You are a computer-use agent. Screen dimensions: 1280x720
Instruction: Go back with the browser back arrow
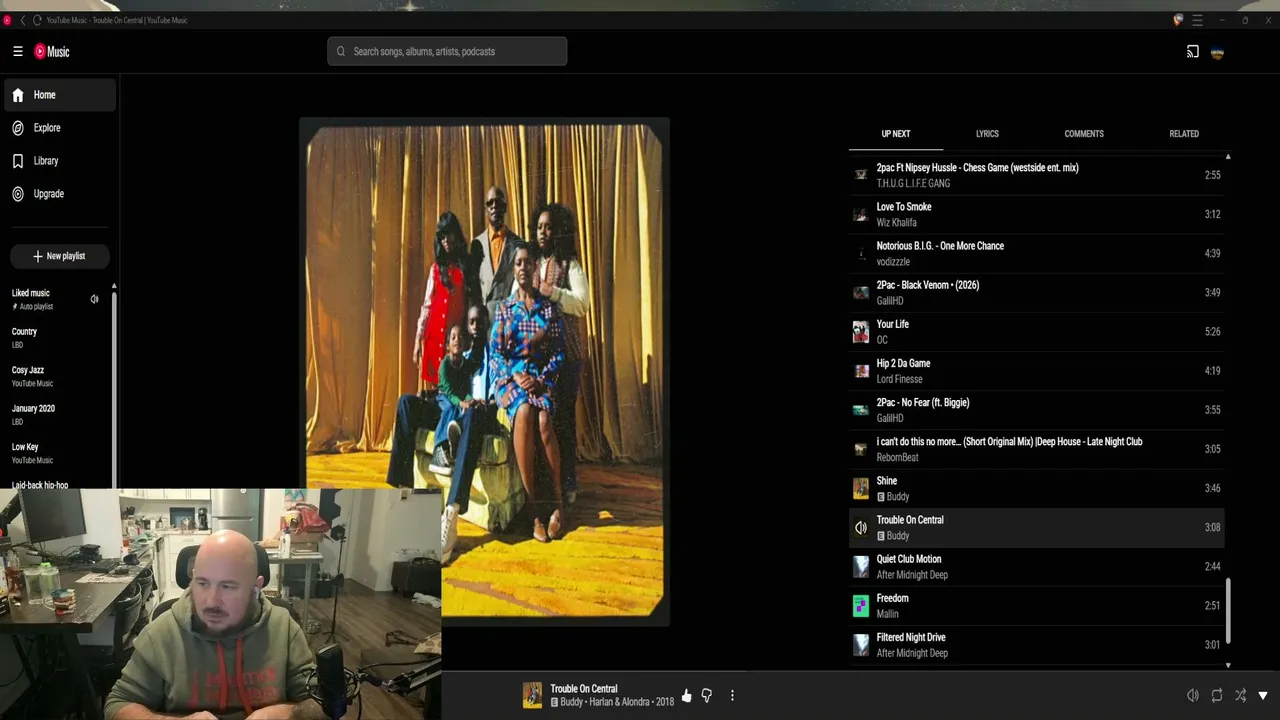[23, 20]
